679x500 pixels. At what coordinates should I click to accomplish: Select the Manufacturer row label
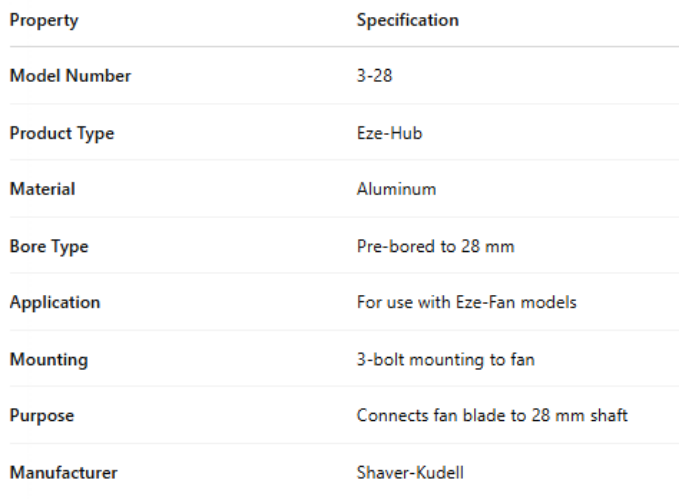click(61, 472)
